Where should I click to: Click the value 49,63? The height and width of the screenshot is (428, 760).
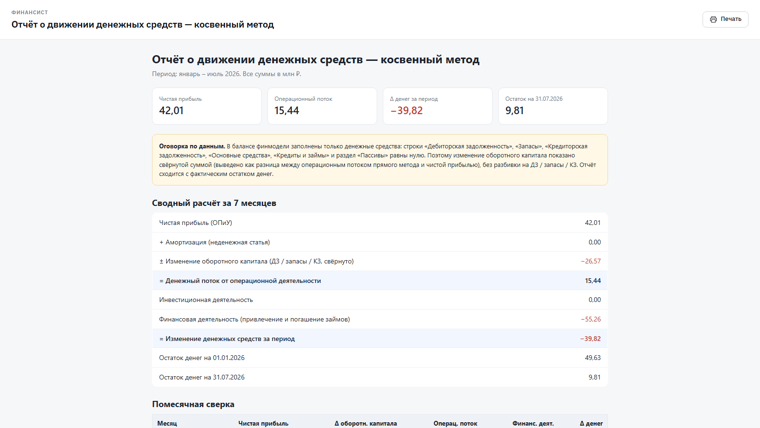coord(593,358)
